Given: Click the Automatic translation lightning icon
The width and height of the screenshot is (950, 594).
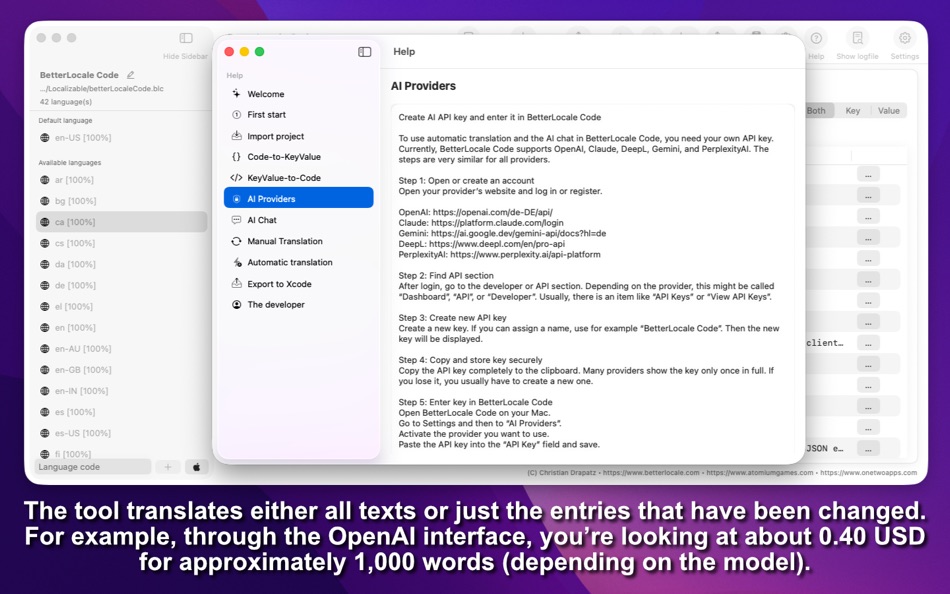Looking at the screenshot, I should [238, 262].
